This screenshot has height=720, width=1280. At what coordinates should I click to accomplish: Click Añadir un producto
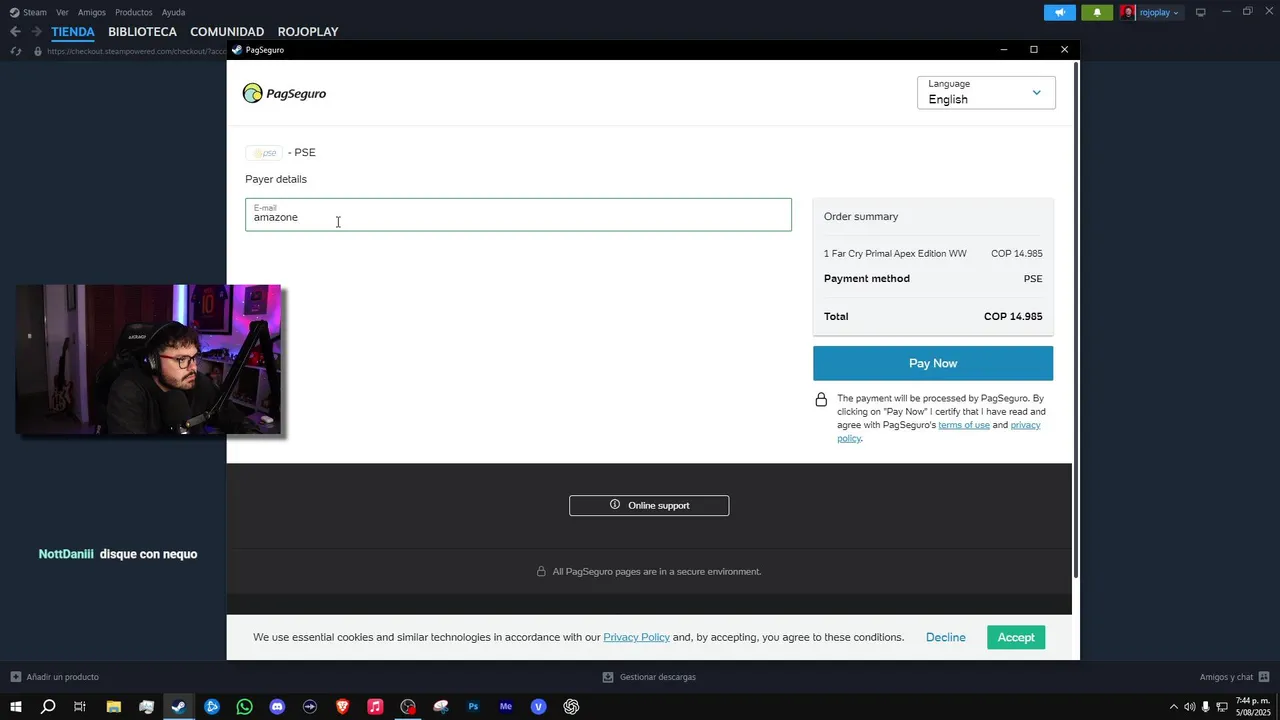coord(55,677)
